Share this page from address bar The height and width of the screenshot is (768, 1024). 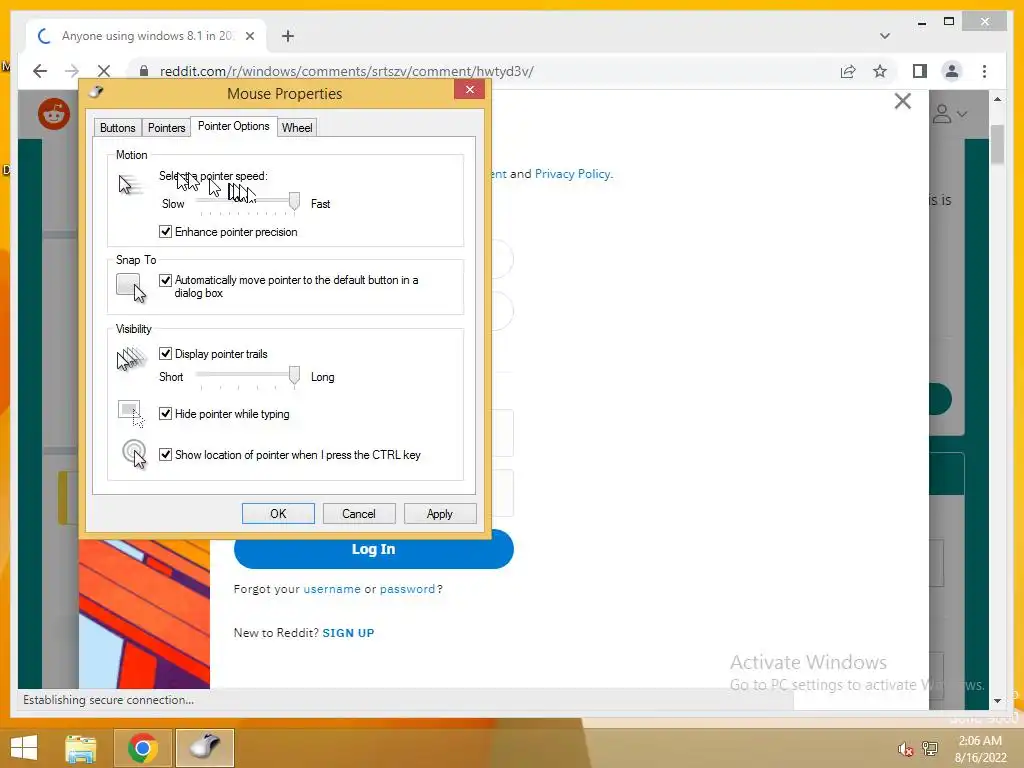point(848,71)
